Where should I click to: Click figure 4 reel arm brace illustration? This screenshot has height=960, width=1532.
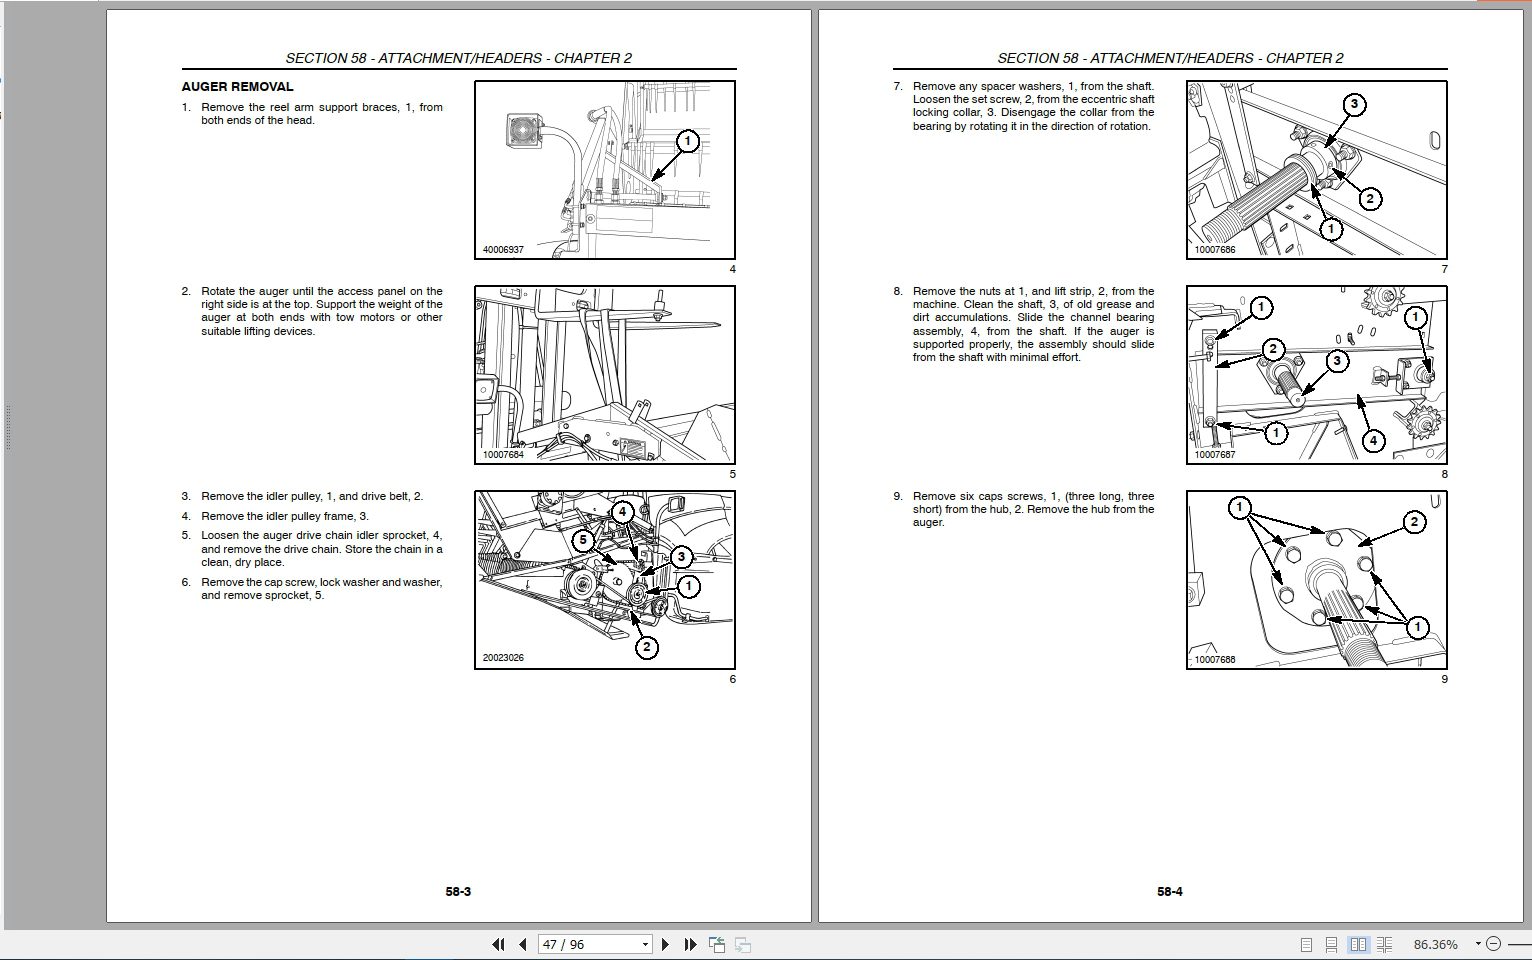[605, 170]
